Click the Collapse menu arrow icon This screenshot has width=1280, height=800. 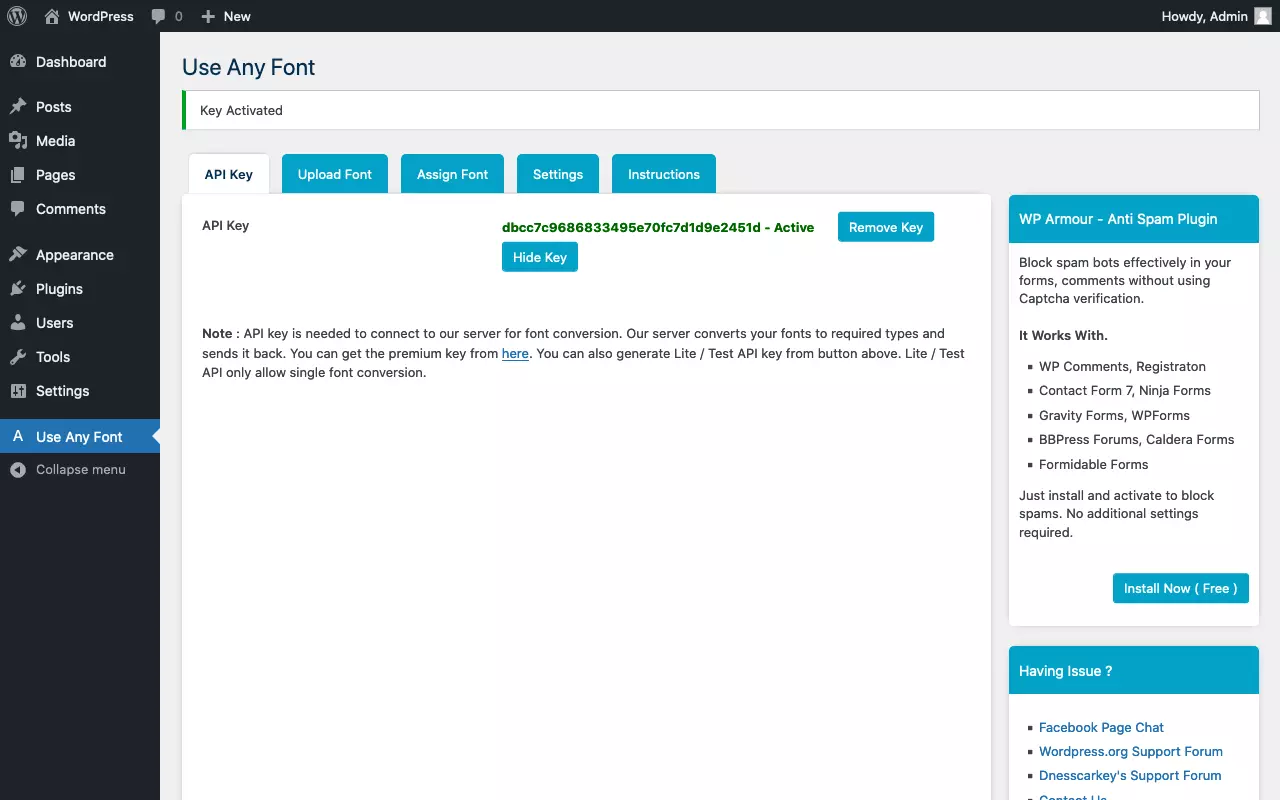pyautogui.click(x=18, y=470)
